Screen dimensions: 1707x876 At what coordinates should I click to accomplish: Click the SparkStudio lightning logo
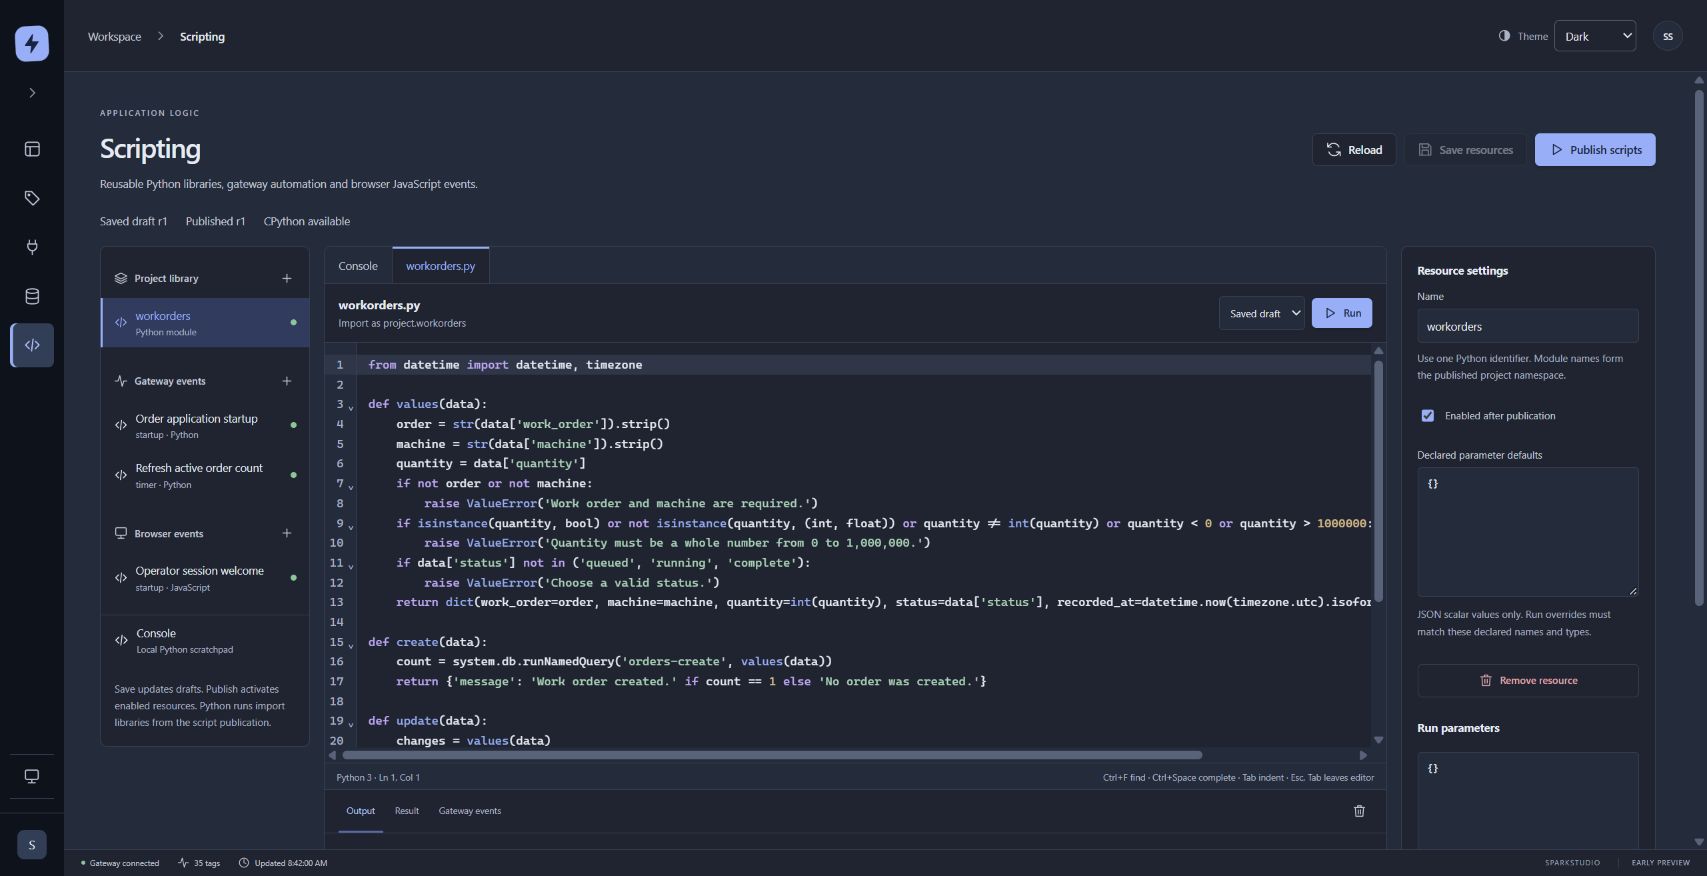click(32, 43)
